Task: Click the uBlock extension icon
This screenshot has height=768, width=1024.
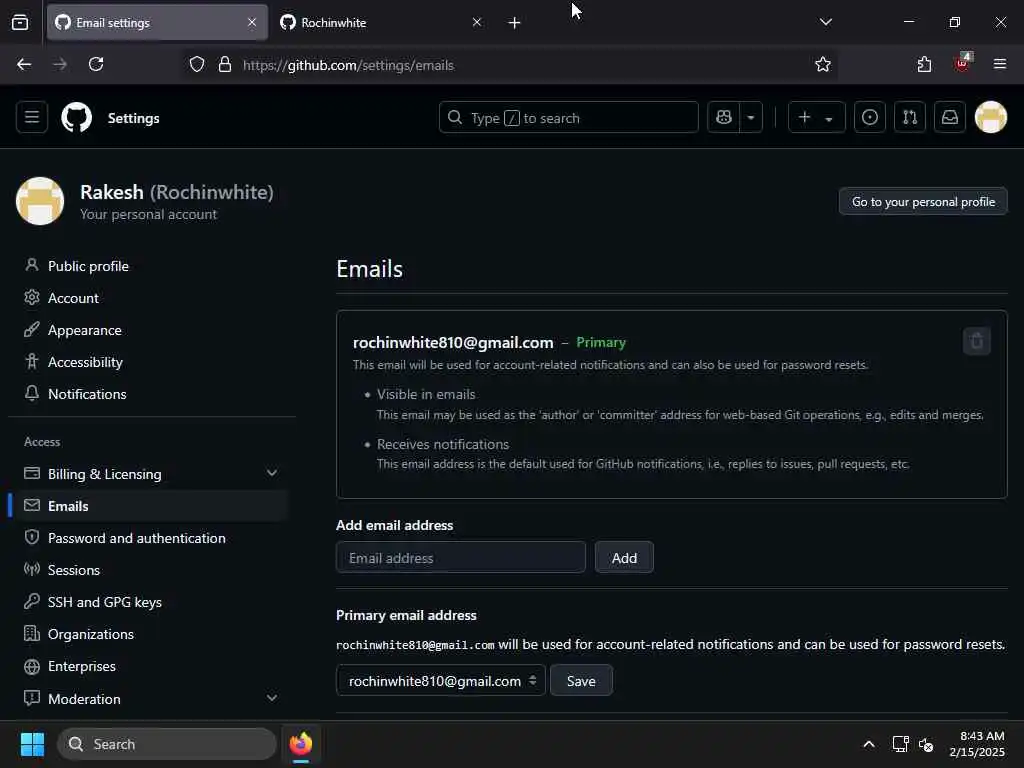Action: pos(963,63)
